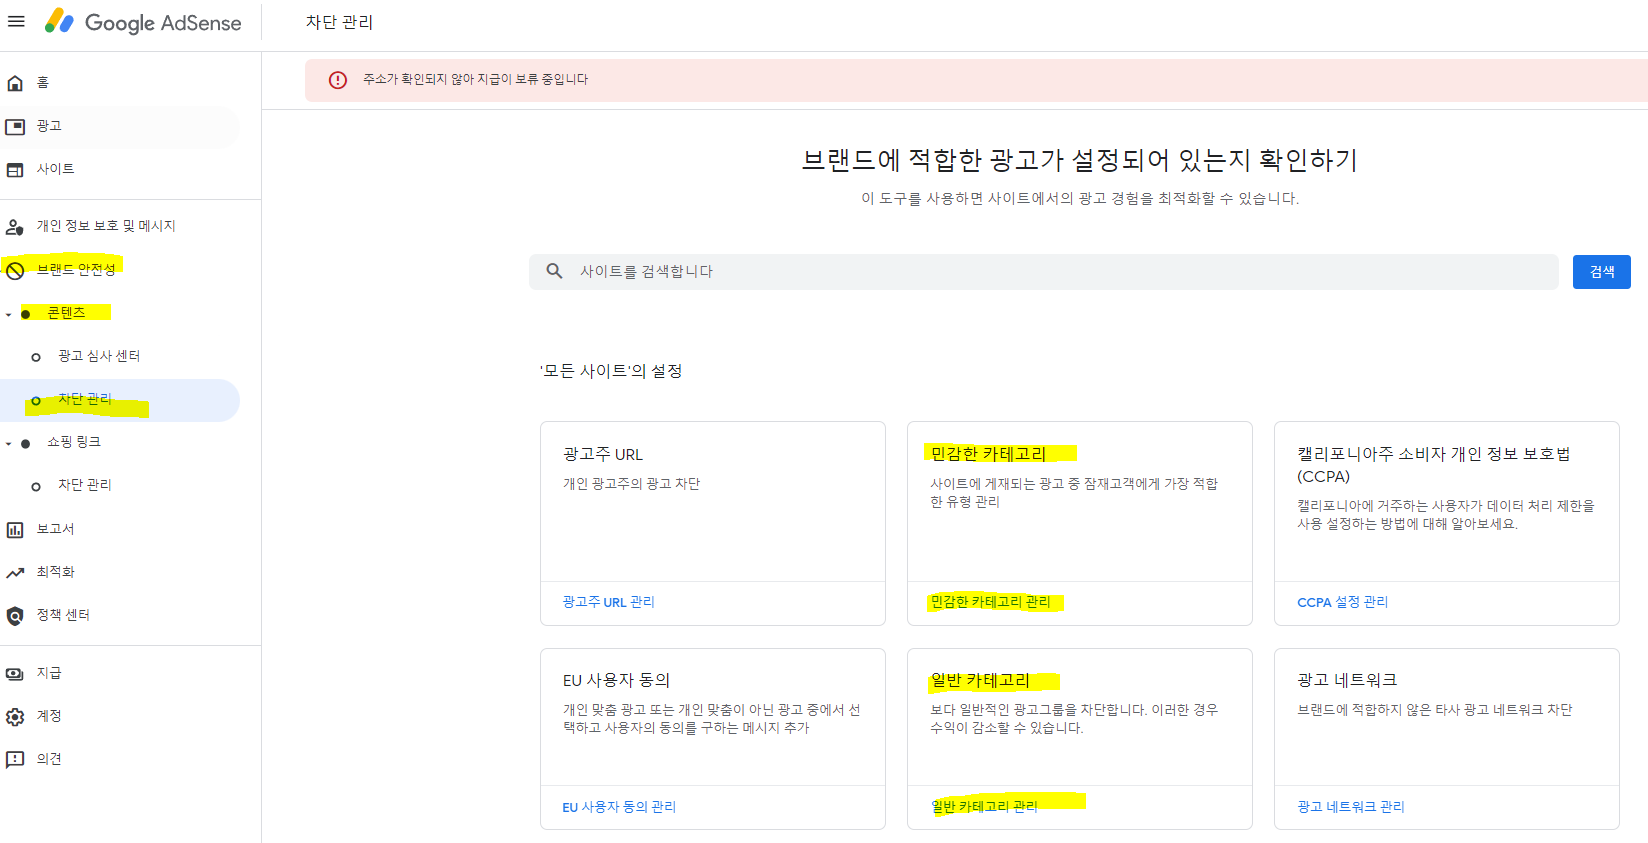Click the 정책 센터 shield icon
The height and width of the screenshot is (843, 1648).
click(15, 616)
